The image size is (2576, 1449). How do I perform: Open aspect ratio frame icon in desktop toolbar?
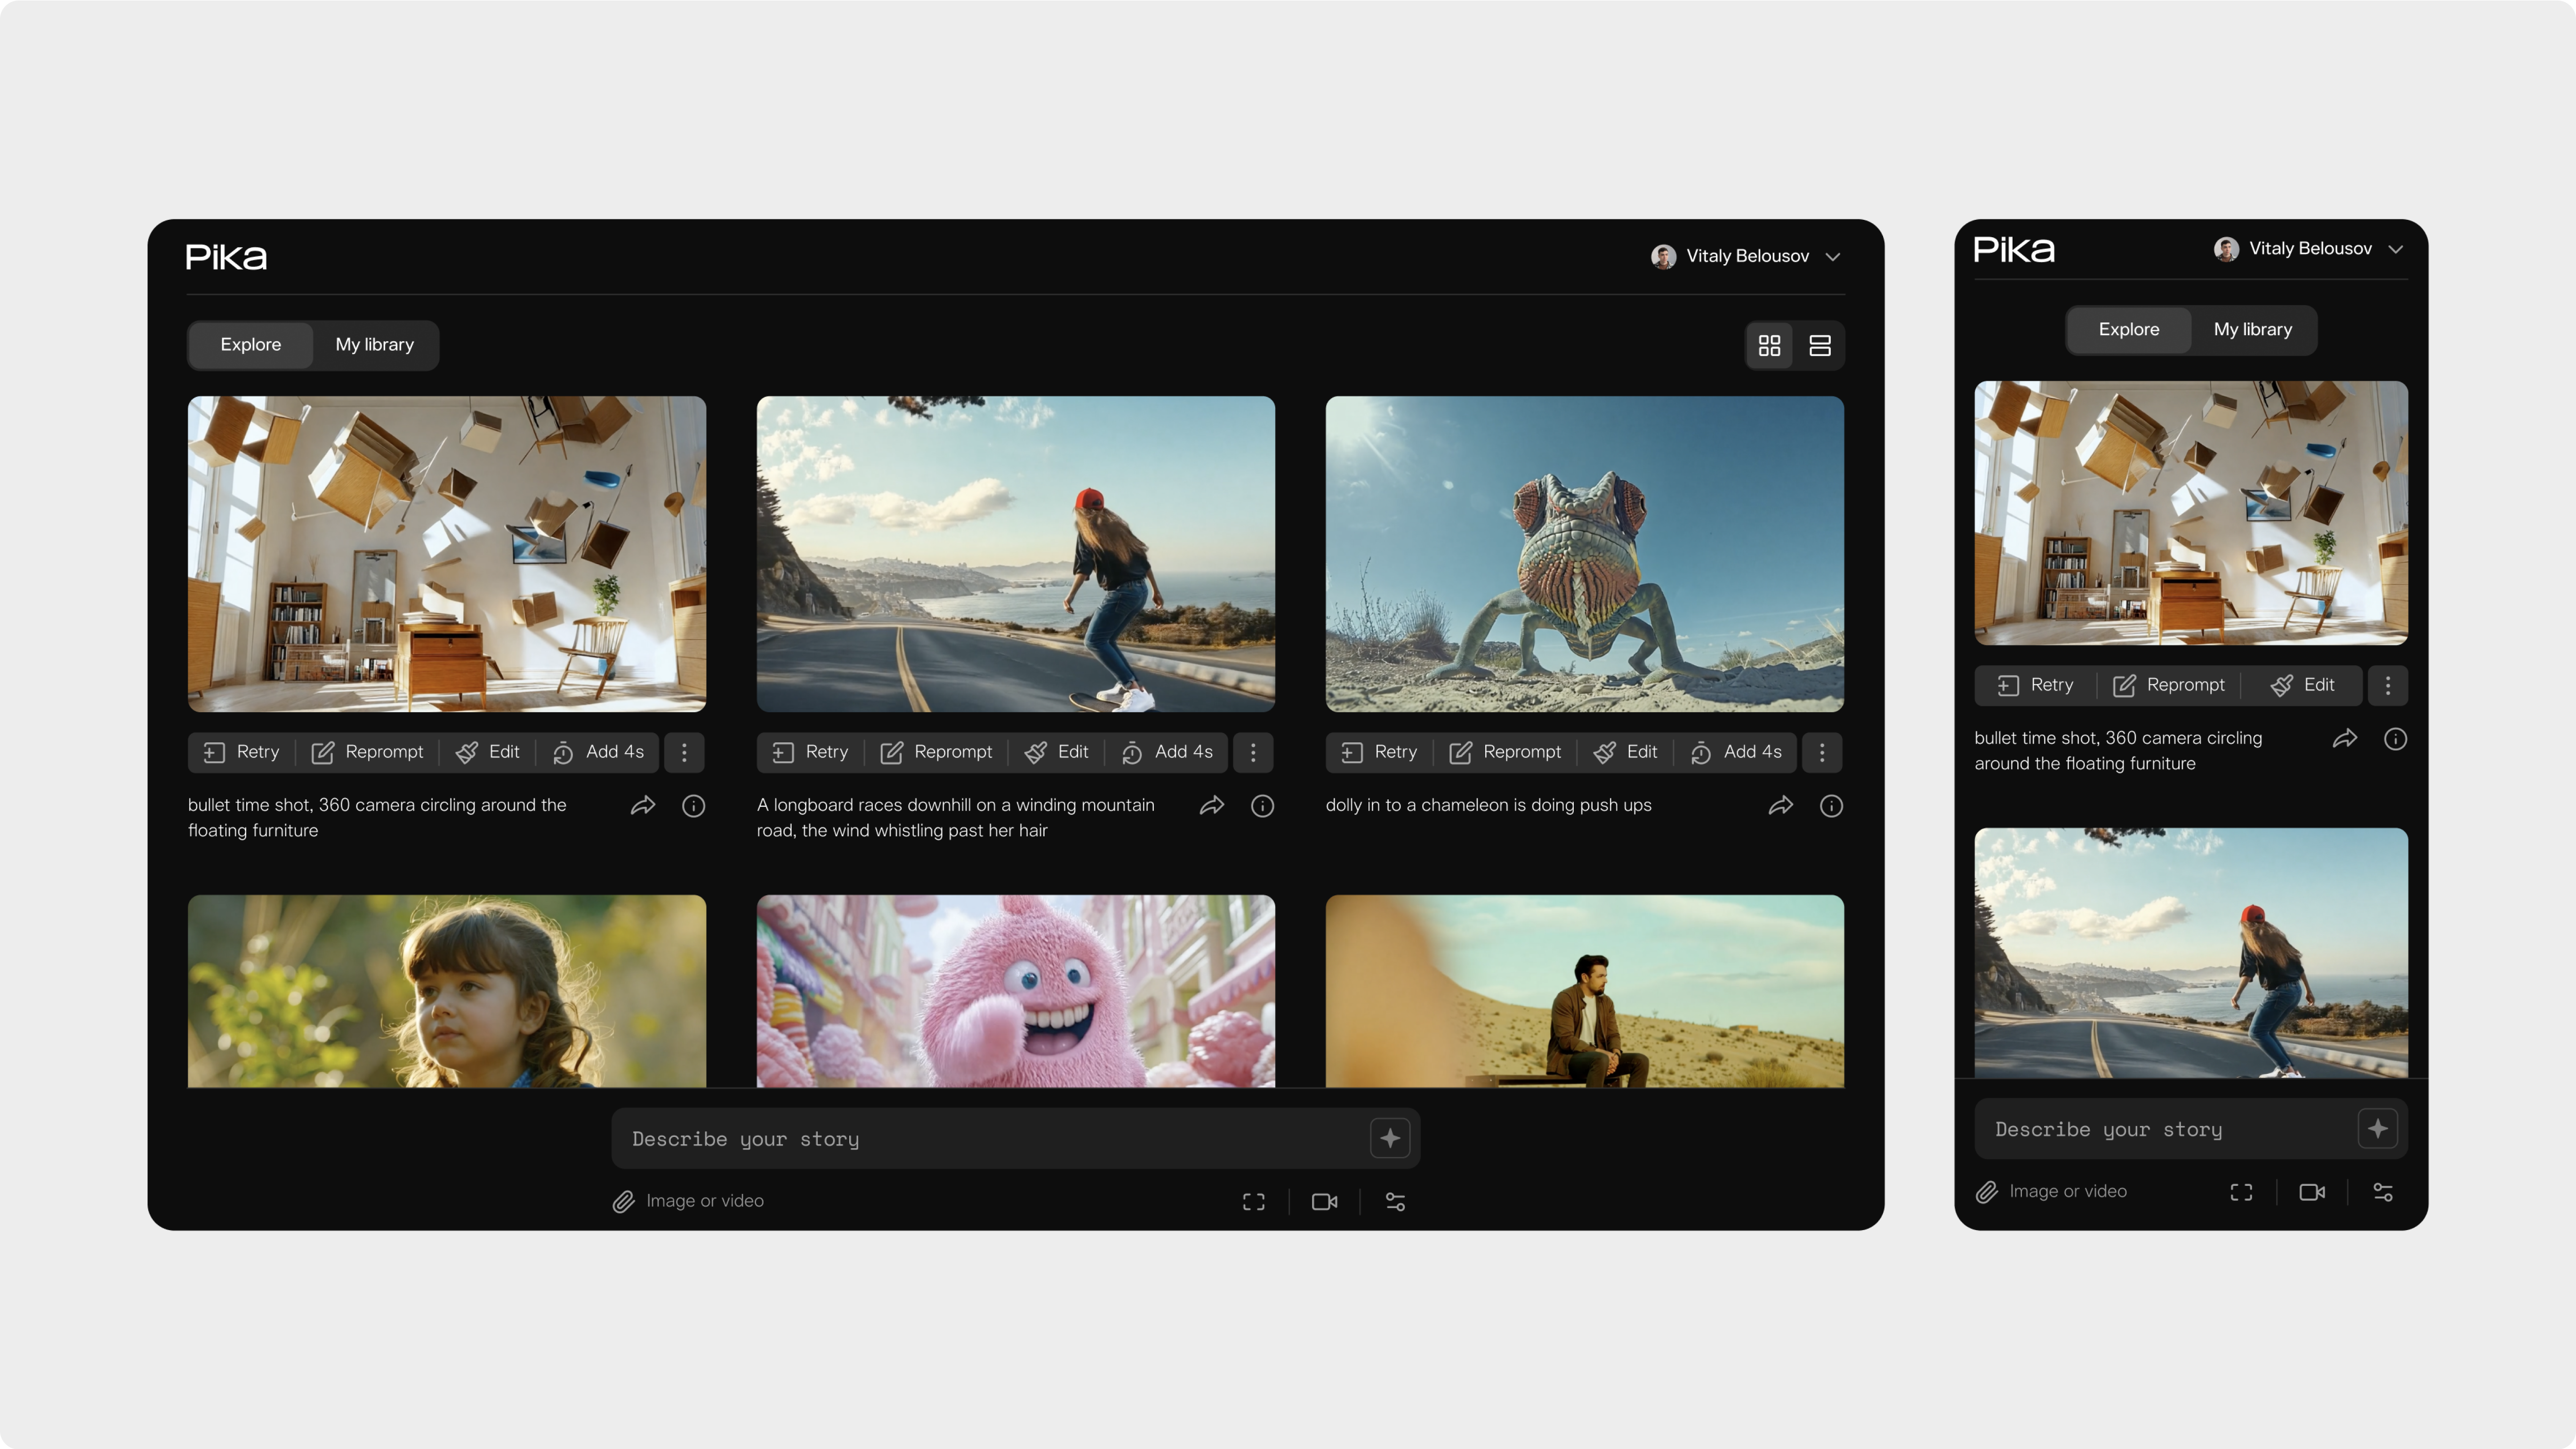(x=1253, y=1202)
